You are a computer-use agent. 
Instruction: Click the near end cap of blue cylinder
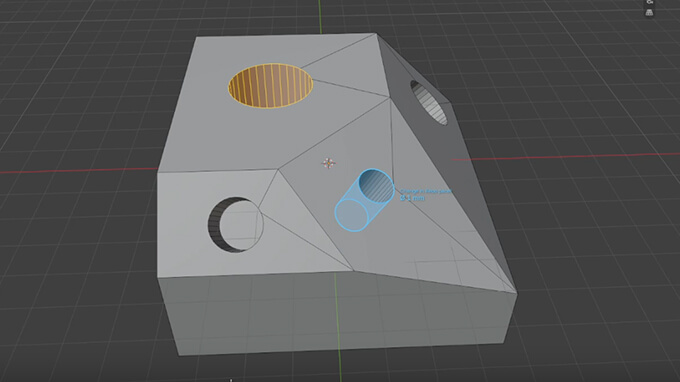351,214
